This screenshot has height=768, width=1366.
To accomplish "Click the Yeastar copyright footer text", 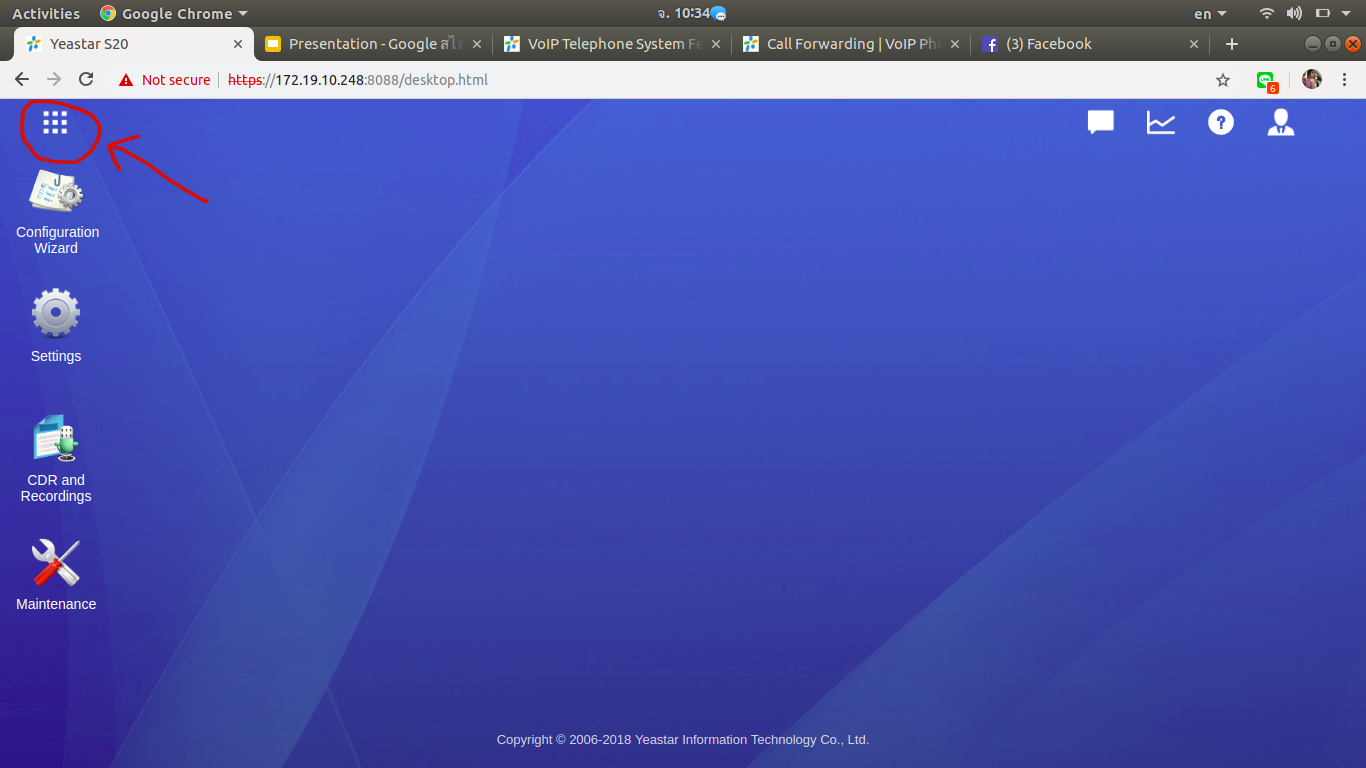I will click(x=683, y=740).
